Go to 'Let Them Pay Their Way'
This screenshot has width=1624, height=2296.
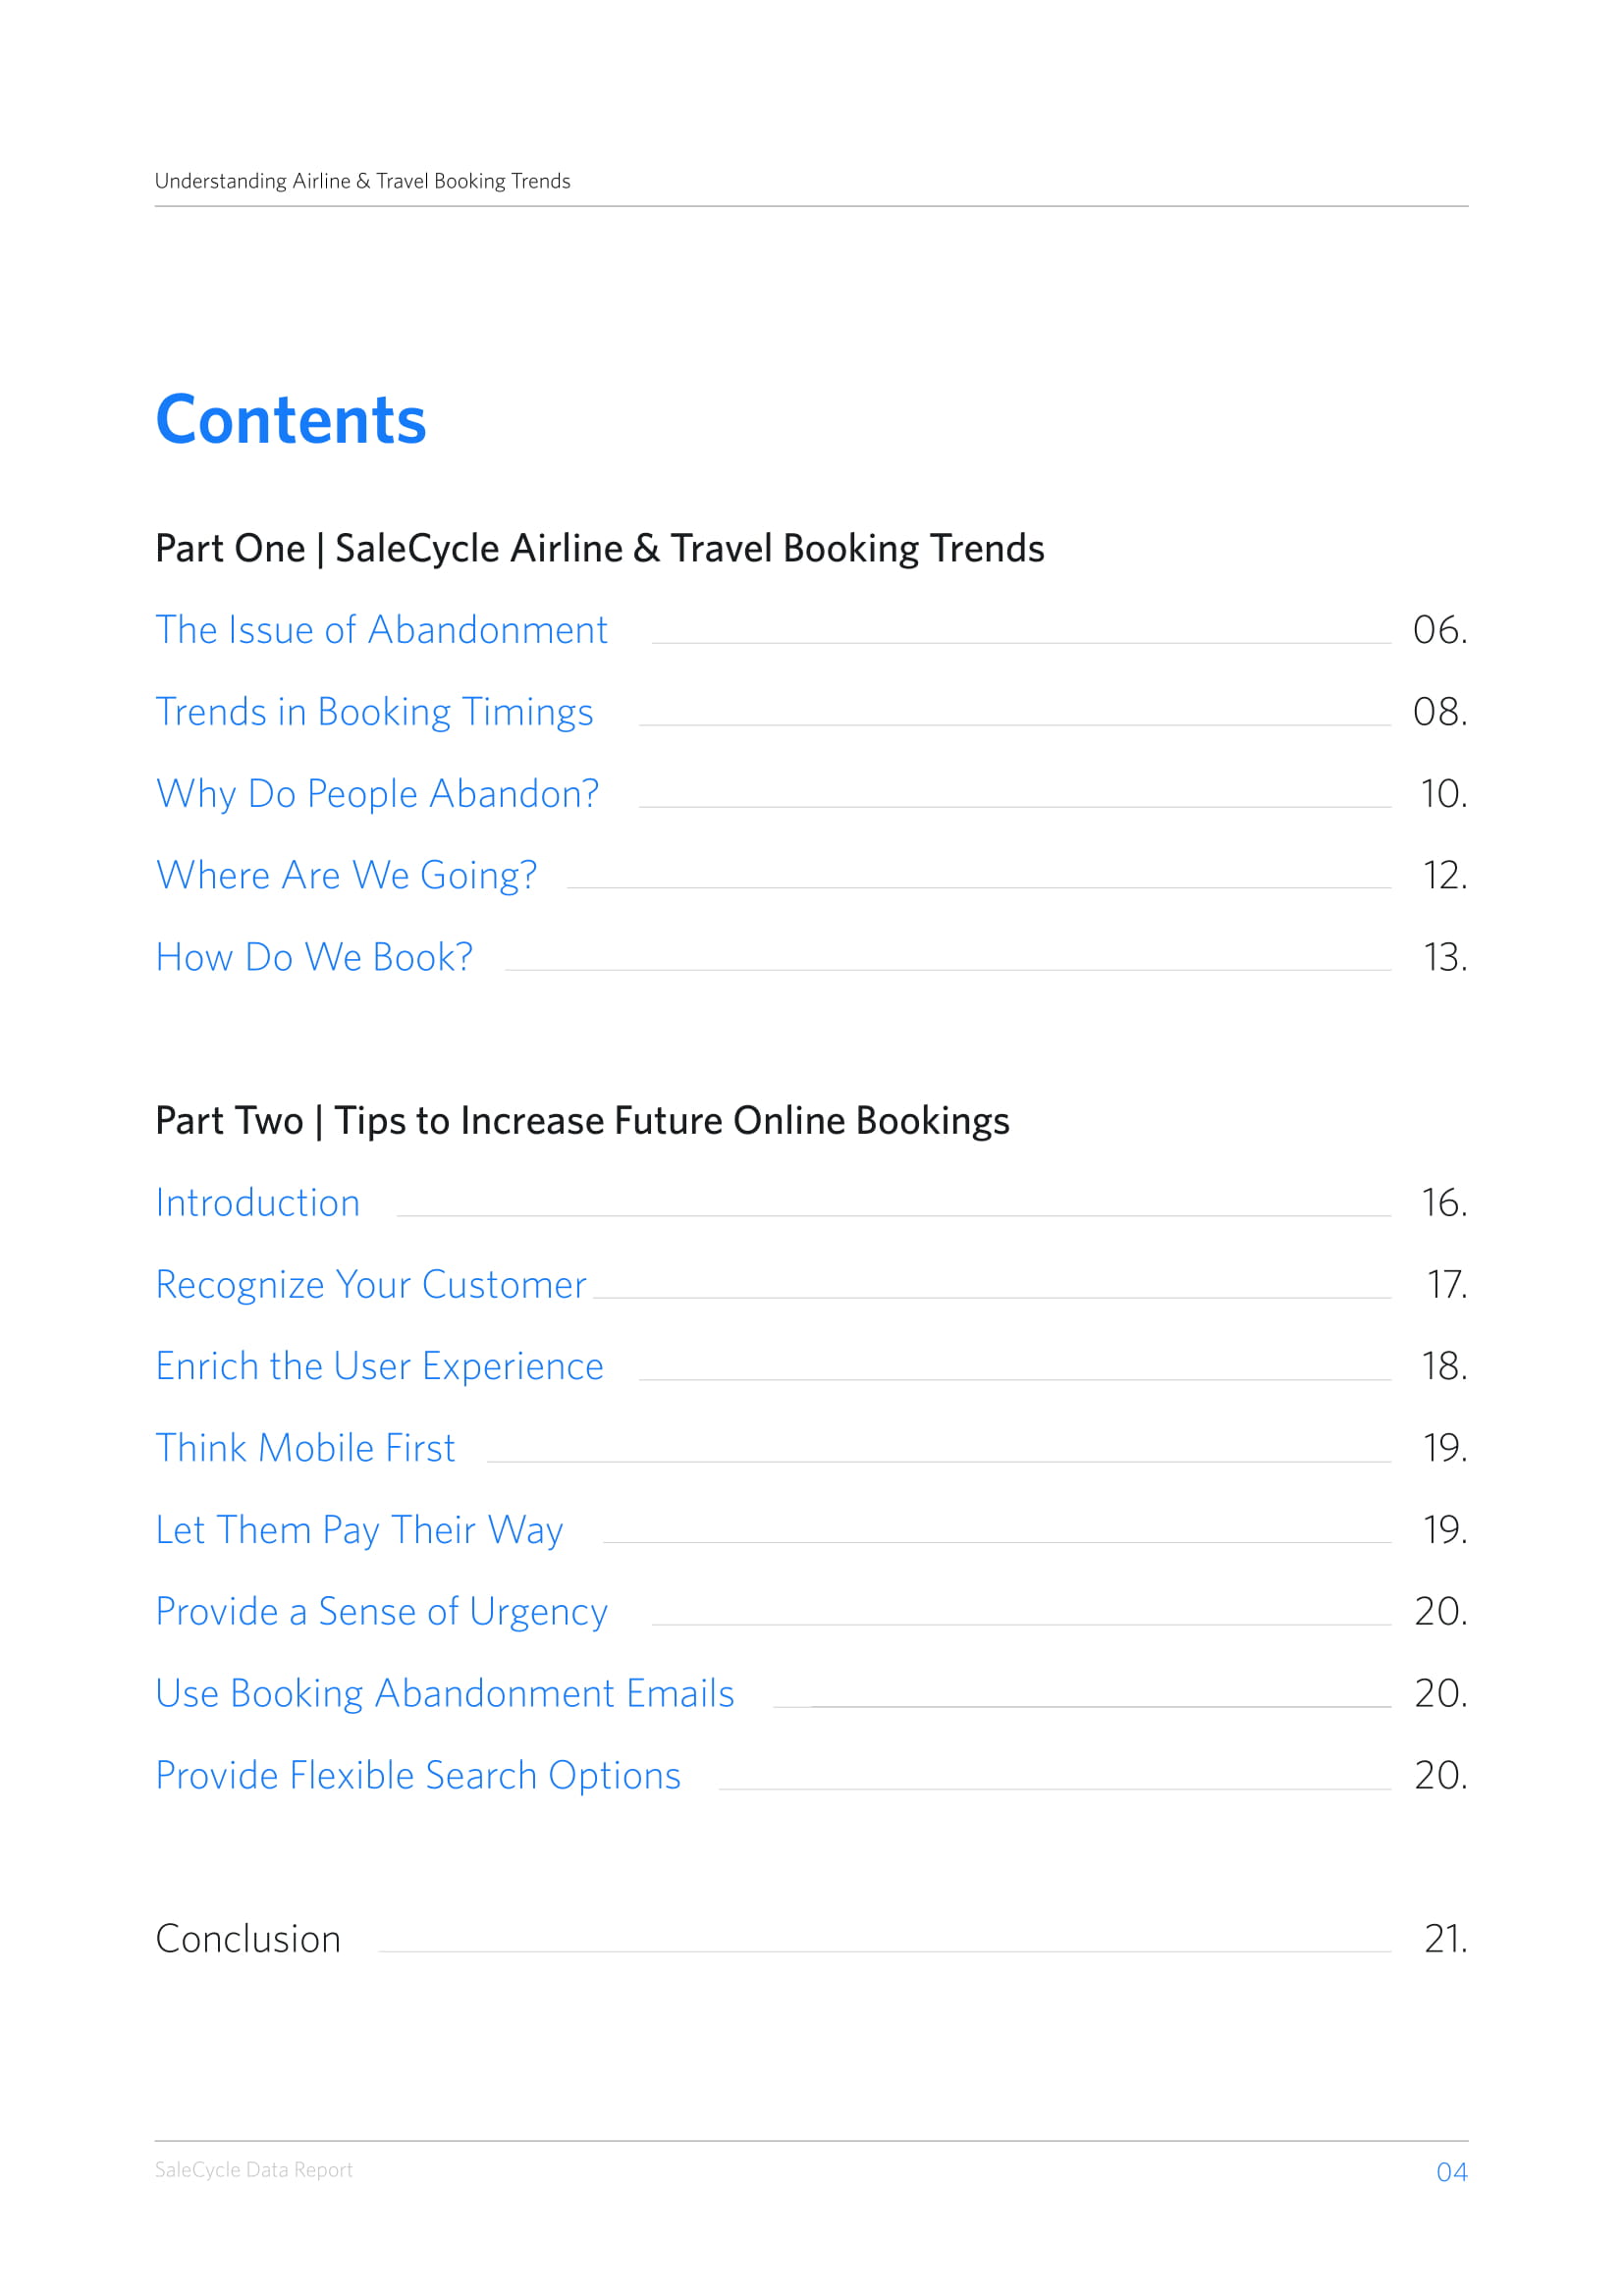click(x=359, y=1530)
